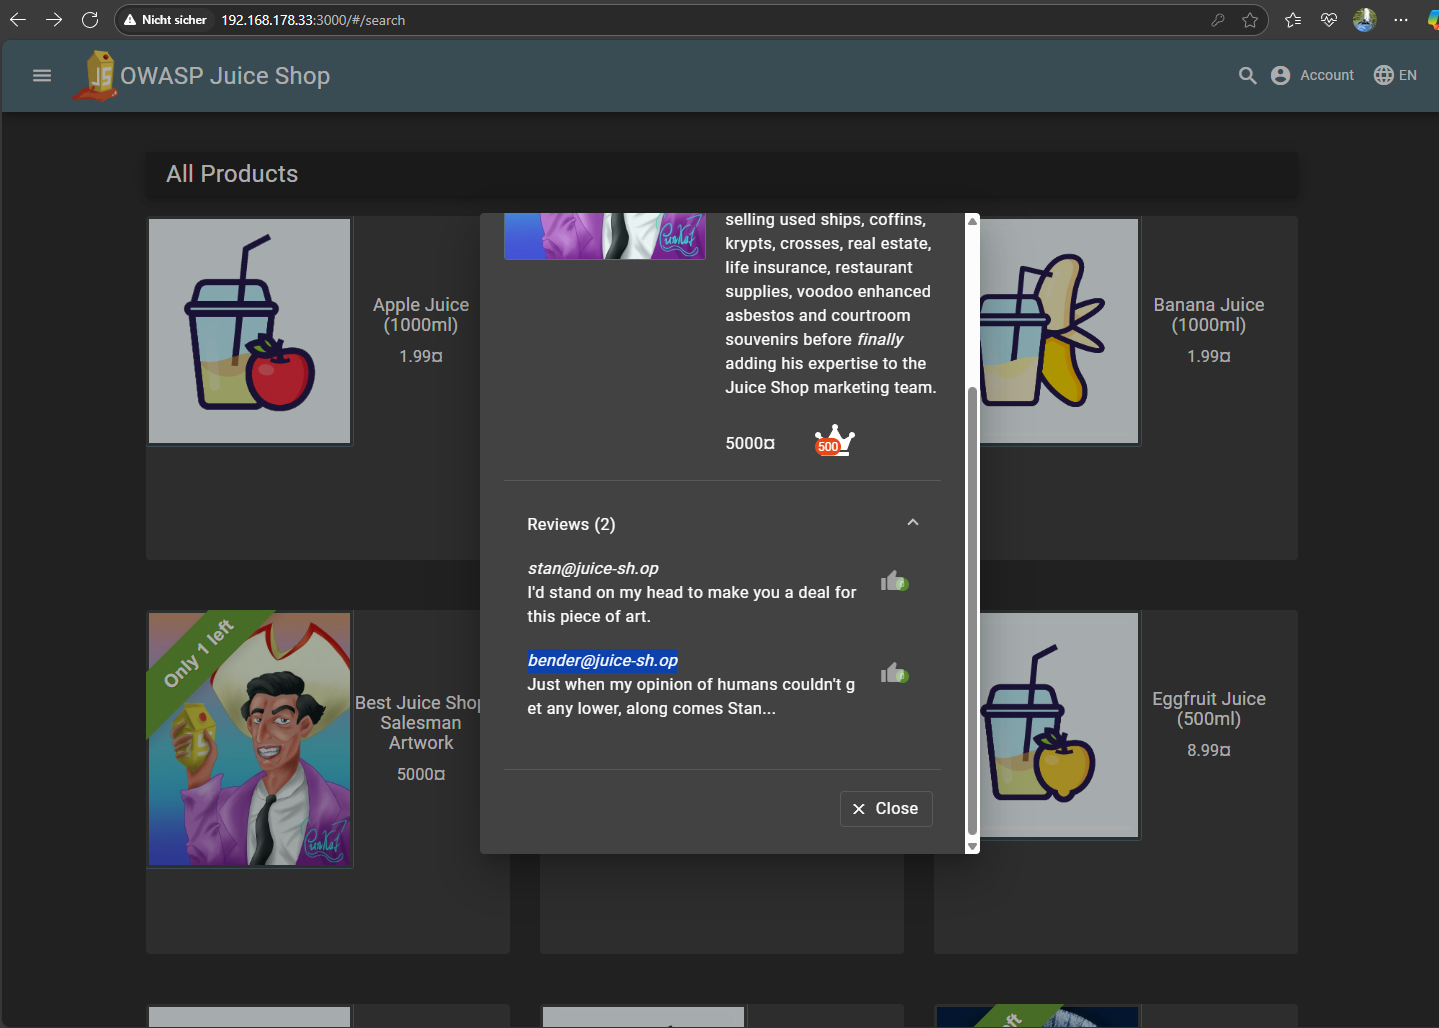Click the bender@juice-sh.op author name

[603, 661]
